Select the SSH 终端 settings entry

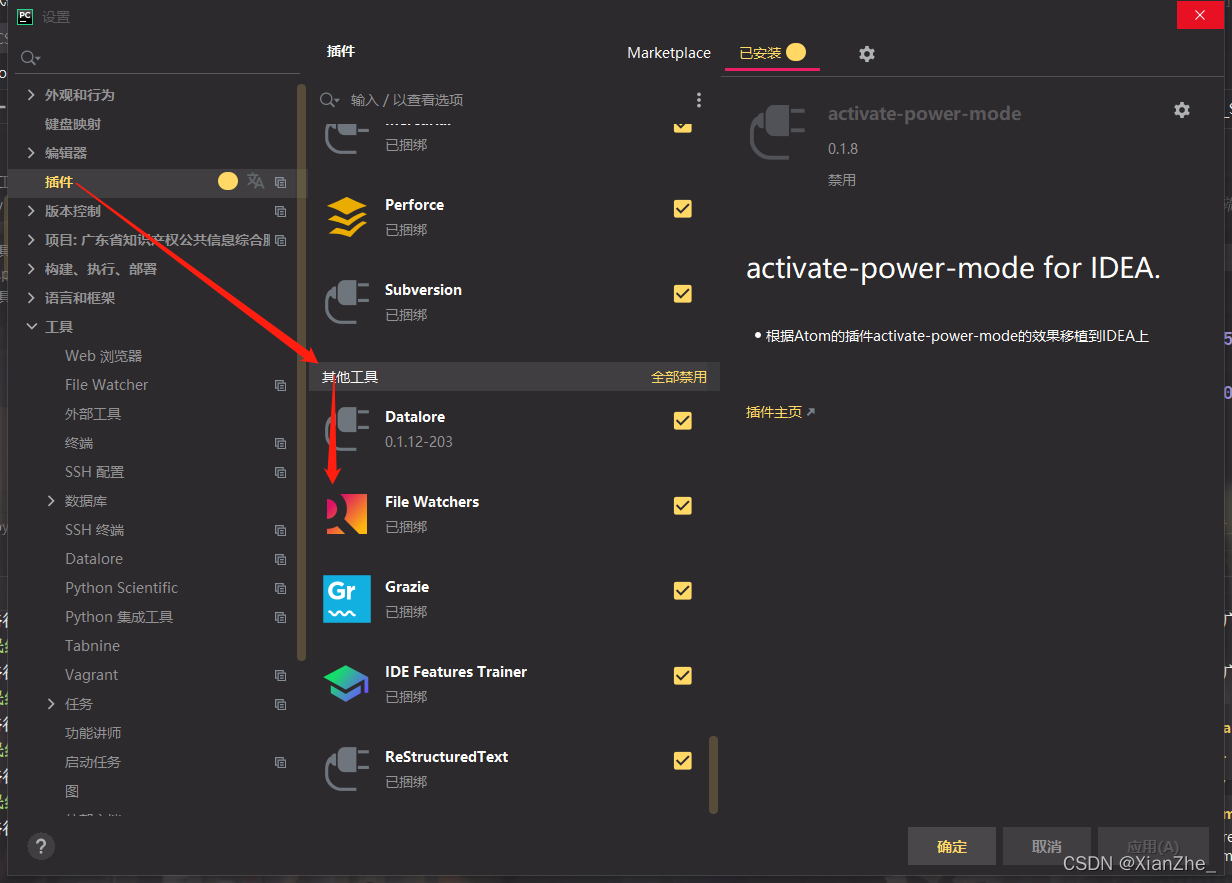click(x=95, y=530)
